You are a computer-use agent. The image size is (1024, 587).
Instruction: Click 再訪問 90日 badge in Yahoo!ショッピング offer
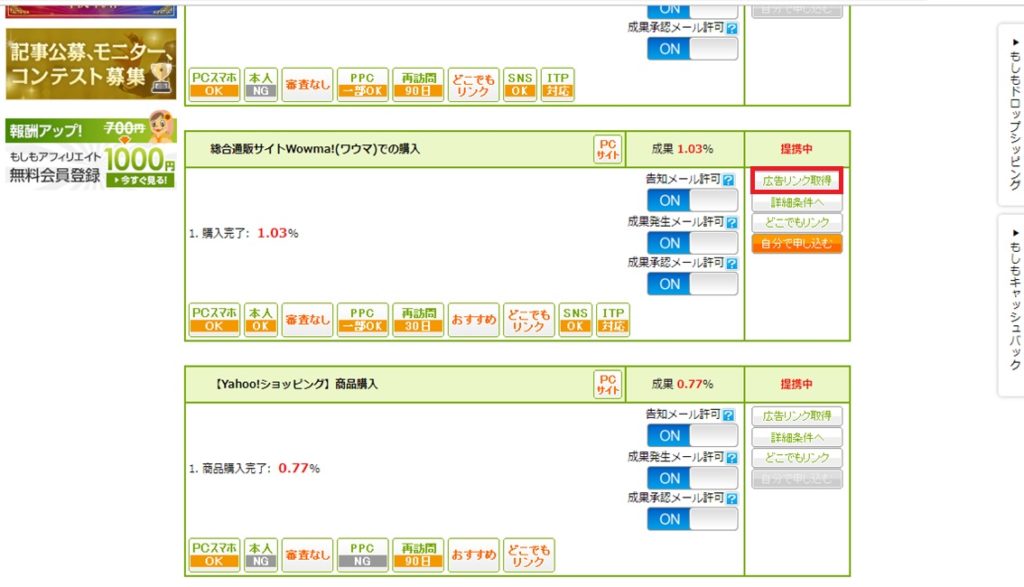click(x=418, y=554)
